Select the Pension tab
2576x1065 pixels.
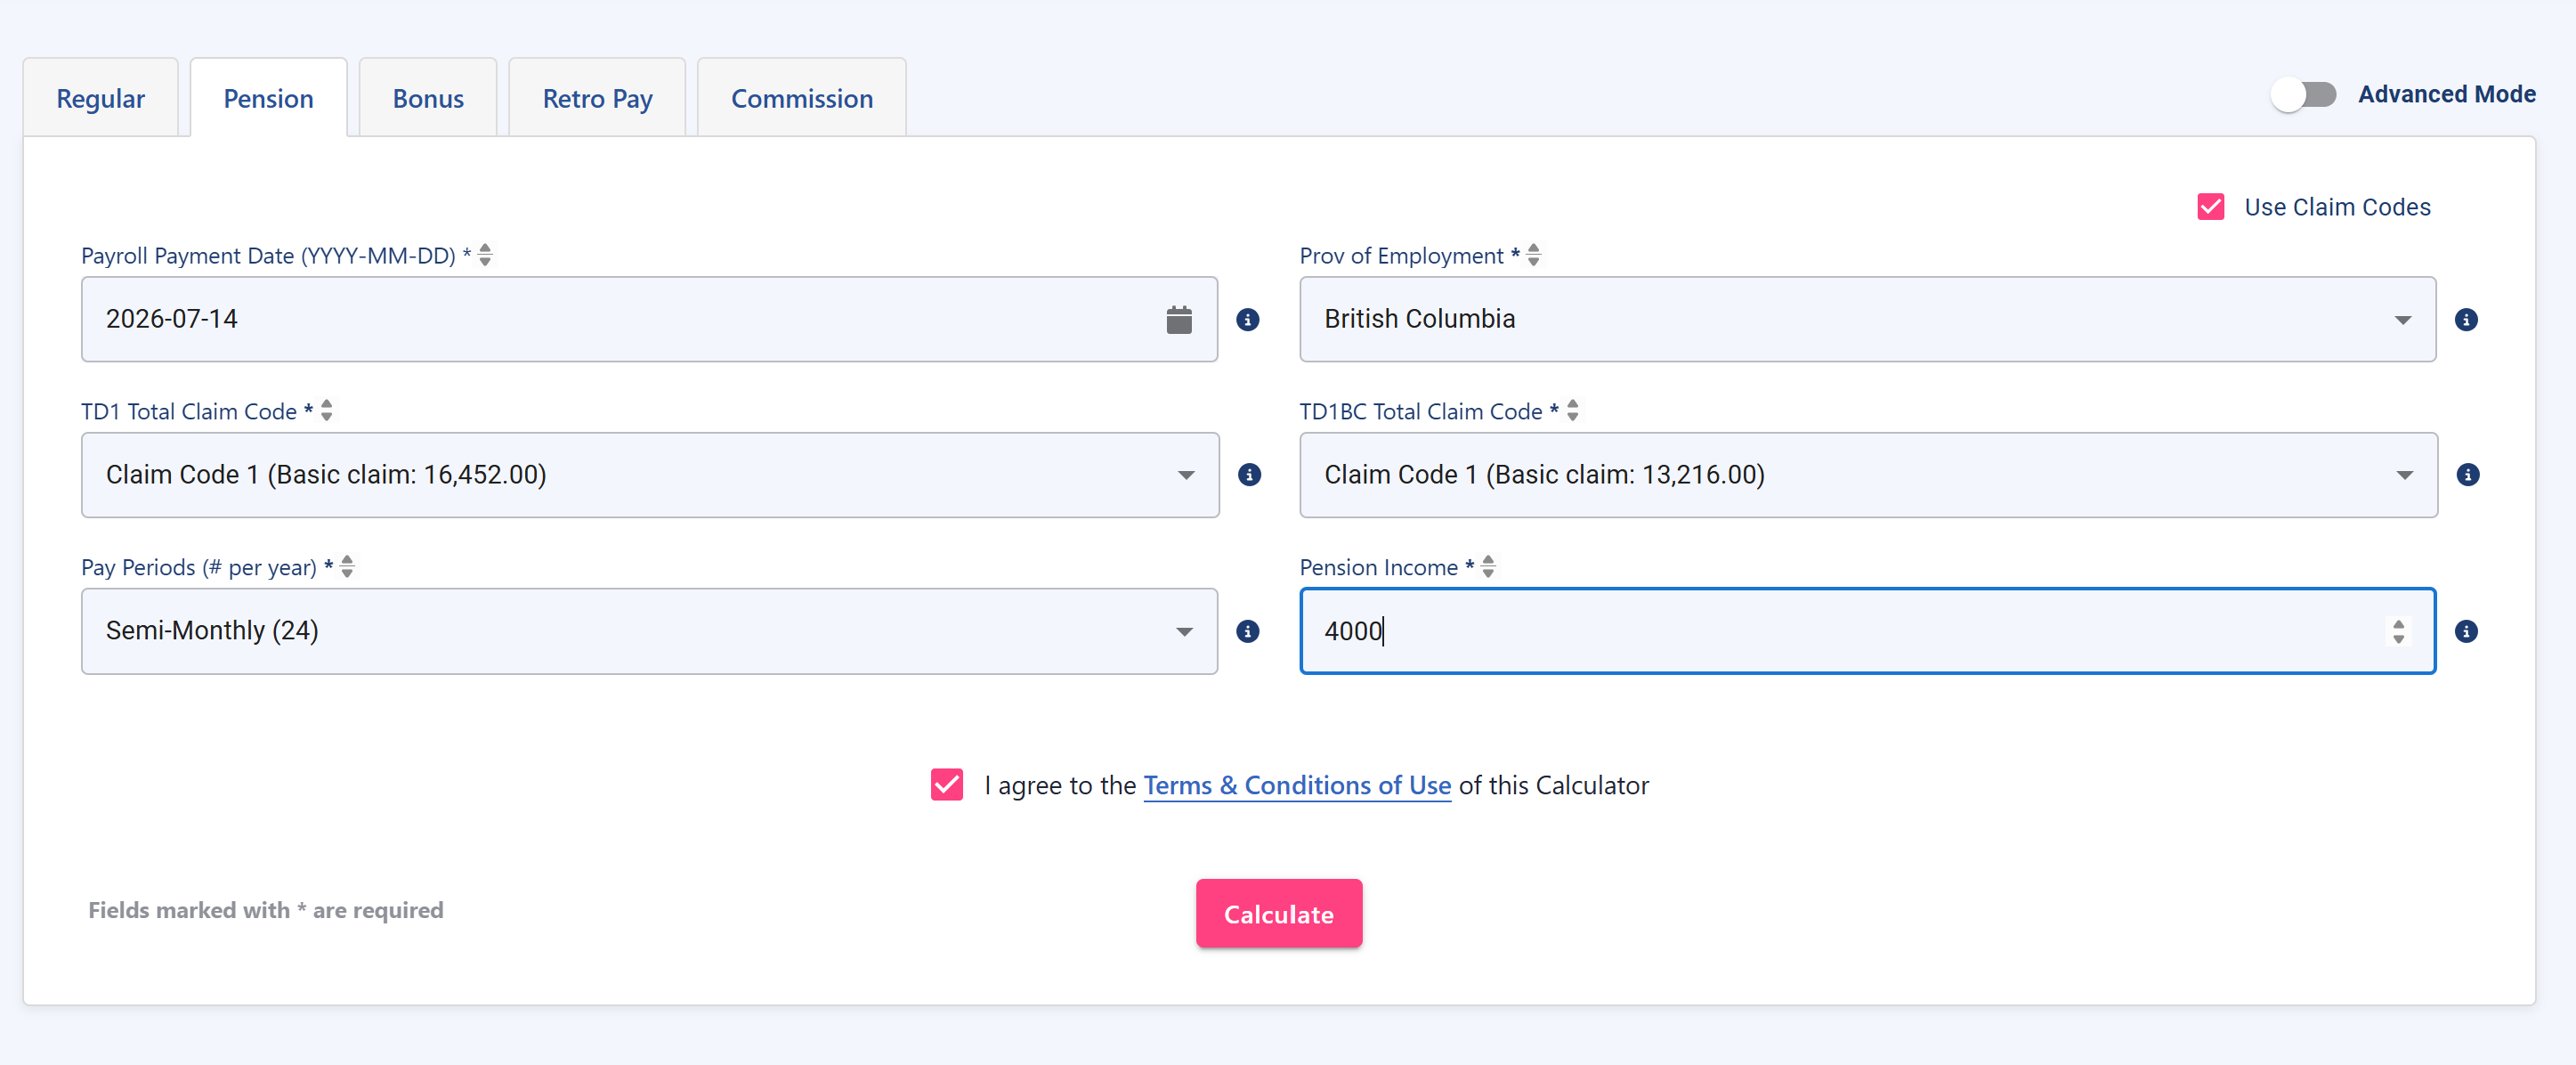pos(268,98)
